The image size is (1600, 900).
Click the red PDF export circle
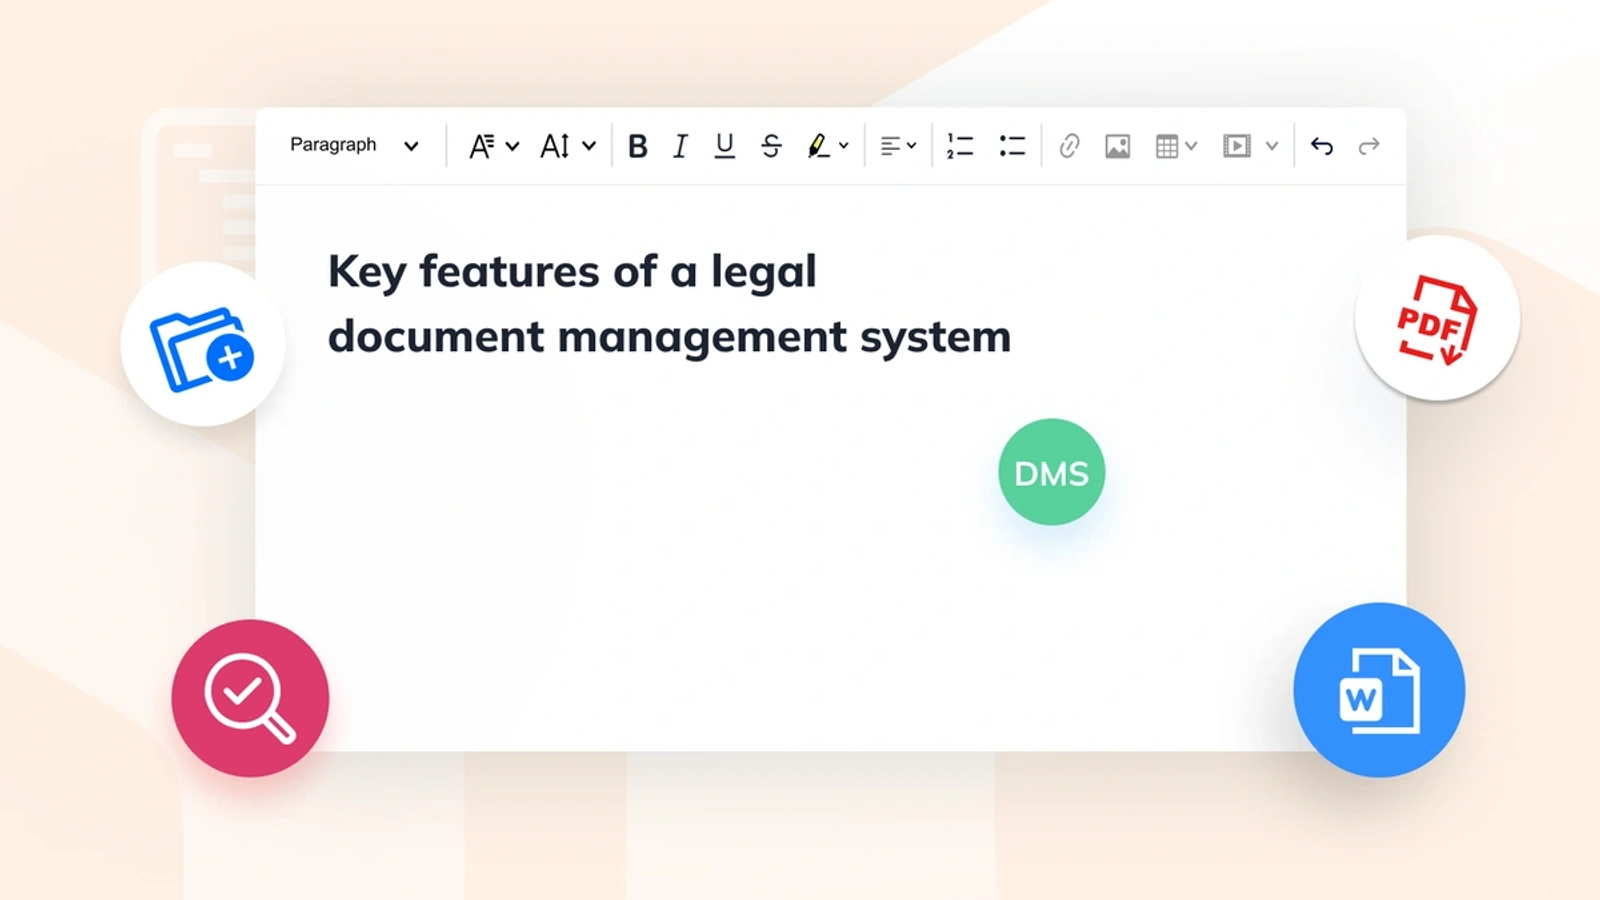(1437, 318)
